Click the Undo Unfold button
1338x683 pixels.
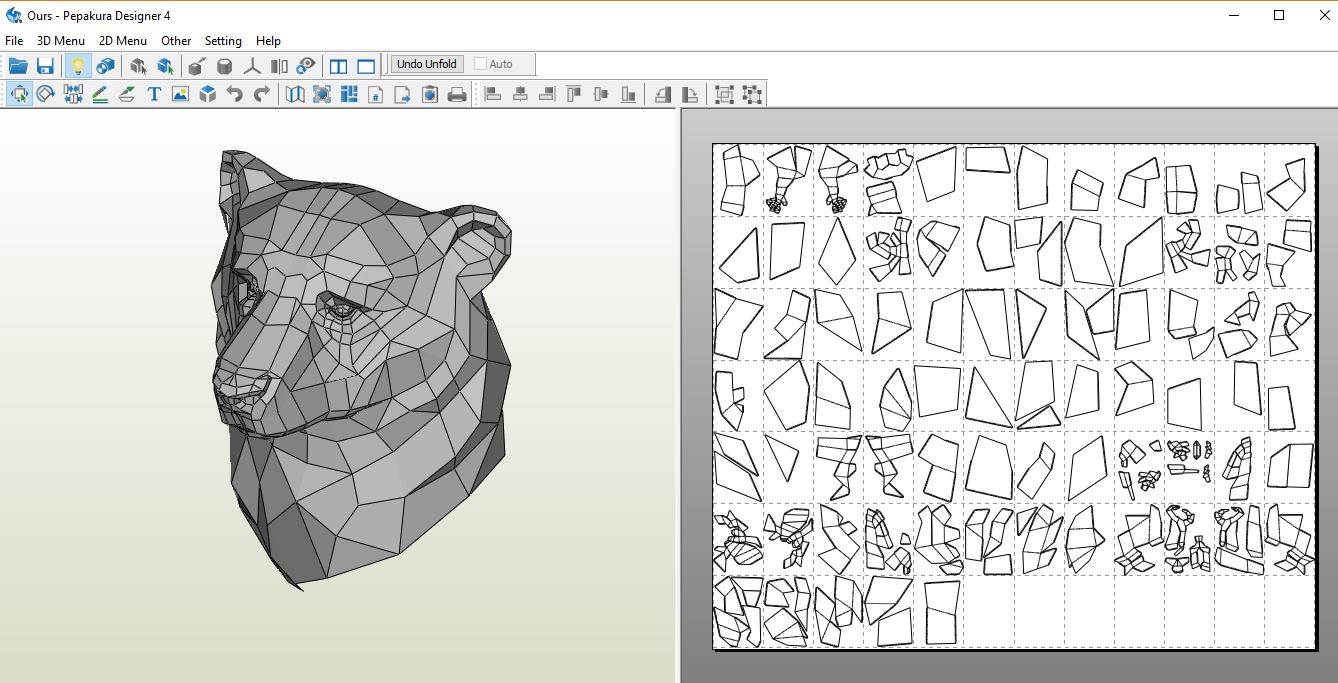(x=426, y=64)
